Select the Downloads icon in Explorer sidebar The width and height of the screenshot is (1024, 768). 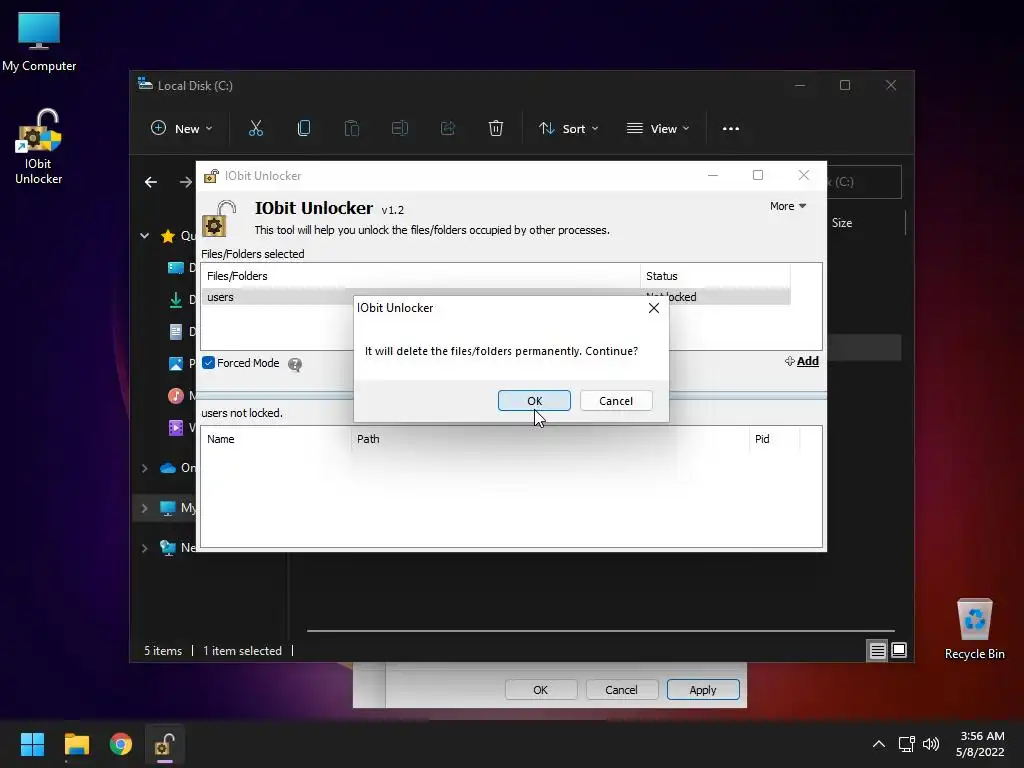tap(176, 300)
